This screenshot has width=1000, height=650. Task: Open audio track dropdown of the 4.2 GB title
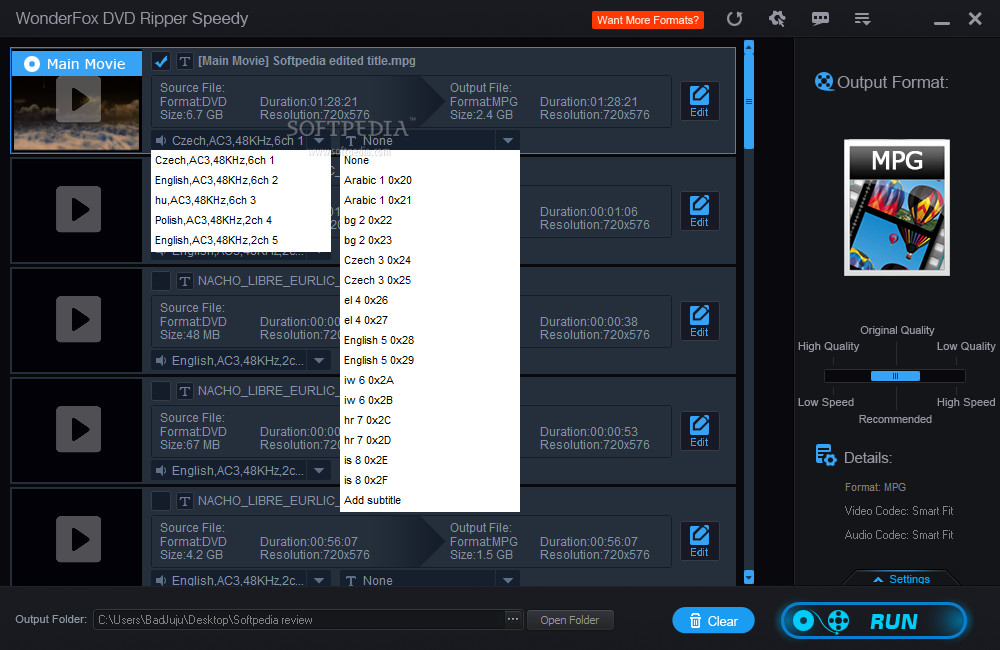tap(319, 580)
